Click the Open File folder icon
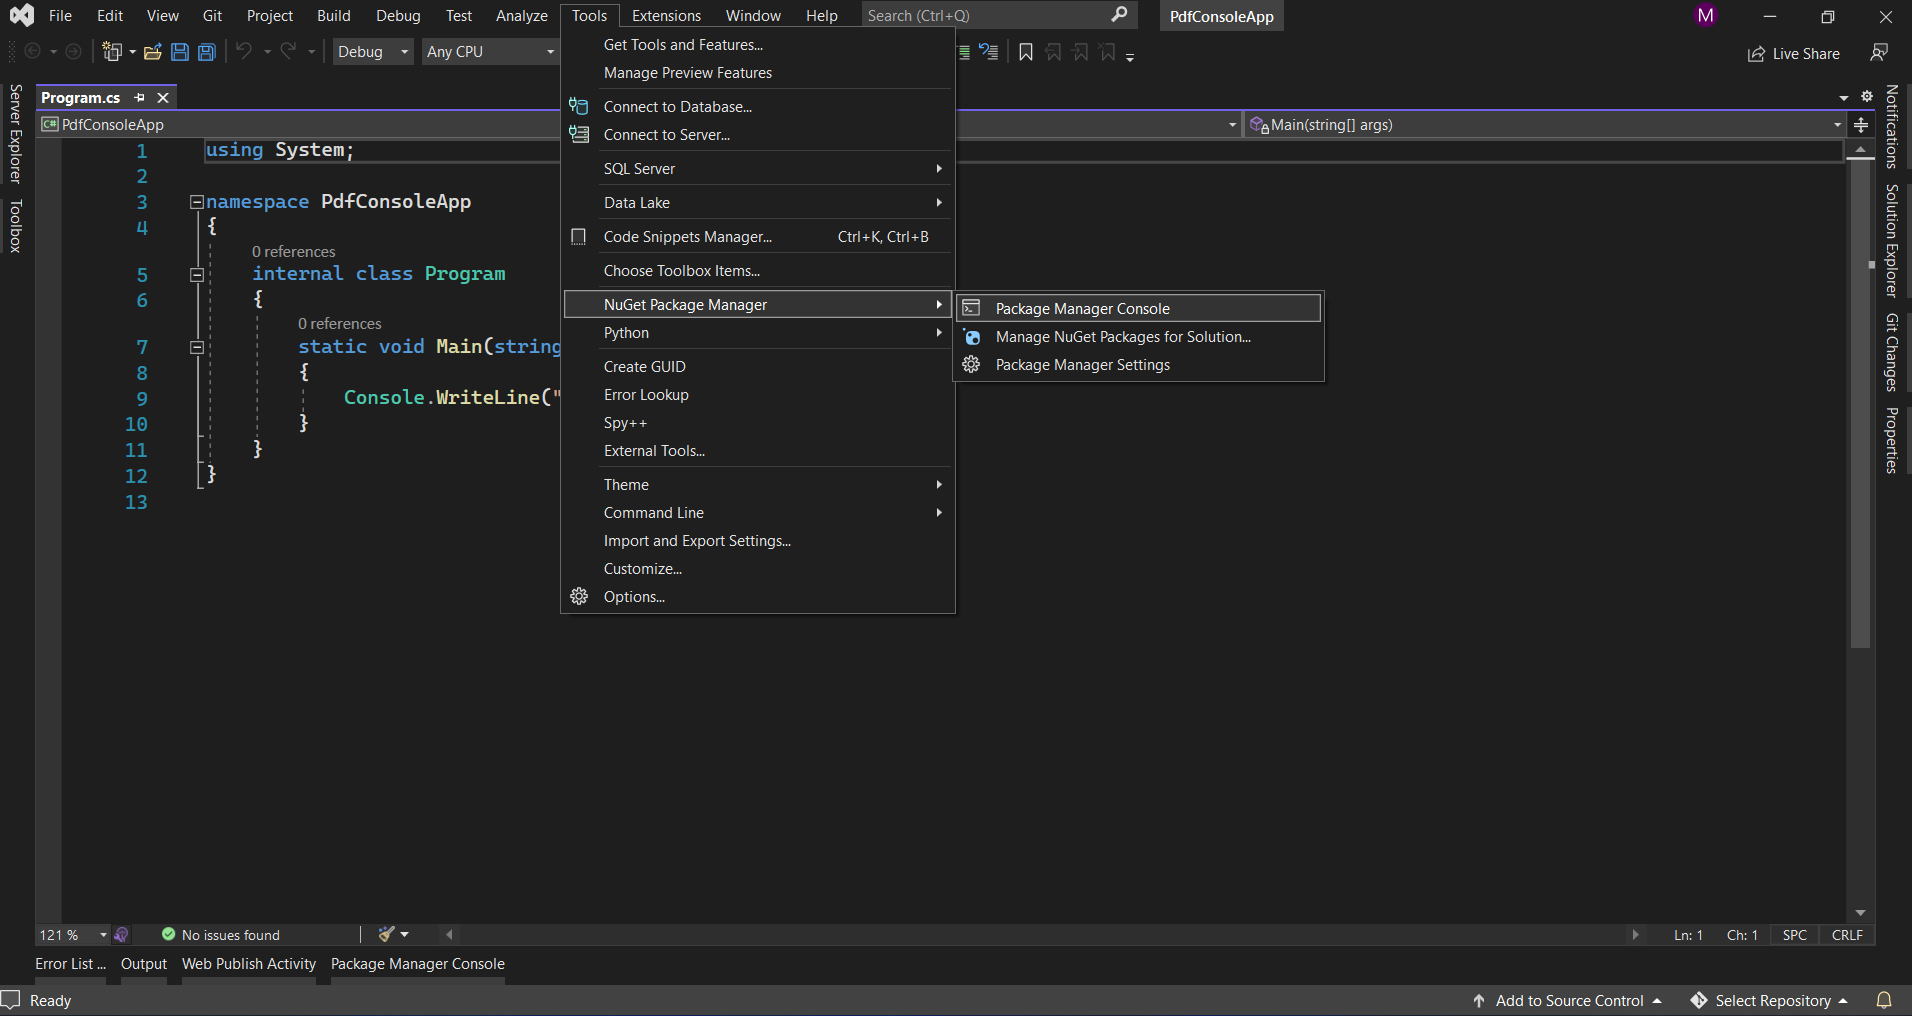Image resolution: width=1912 pixels, height=1016 pixels. [152, 52]
